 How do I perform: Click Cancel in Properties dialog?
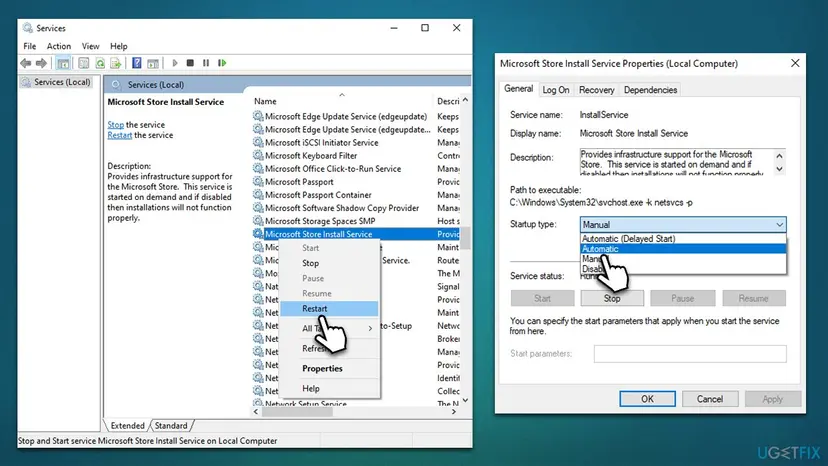point(710,399)
